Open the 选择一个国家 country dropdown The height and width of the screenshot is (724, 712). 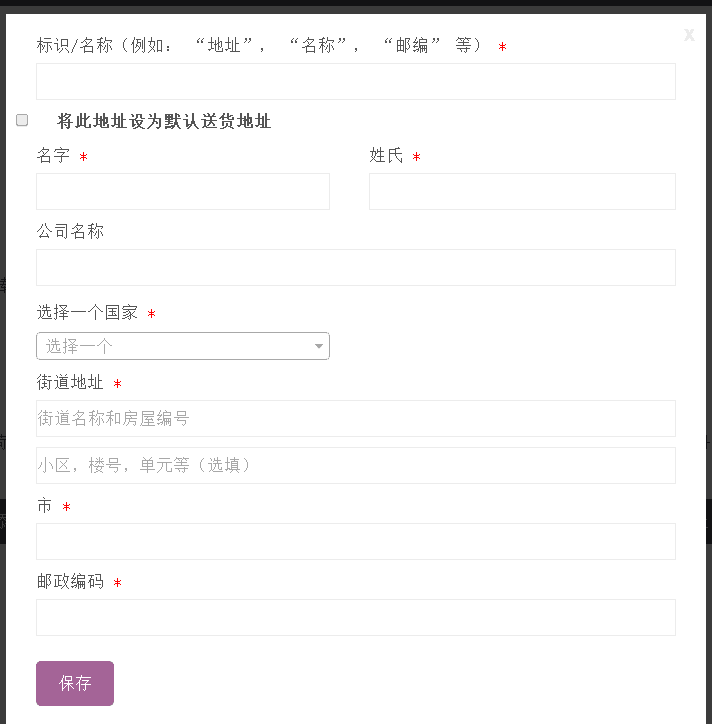pos(183,346)
